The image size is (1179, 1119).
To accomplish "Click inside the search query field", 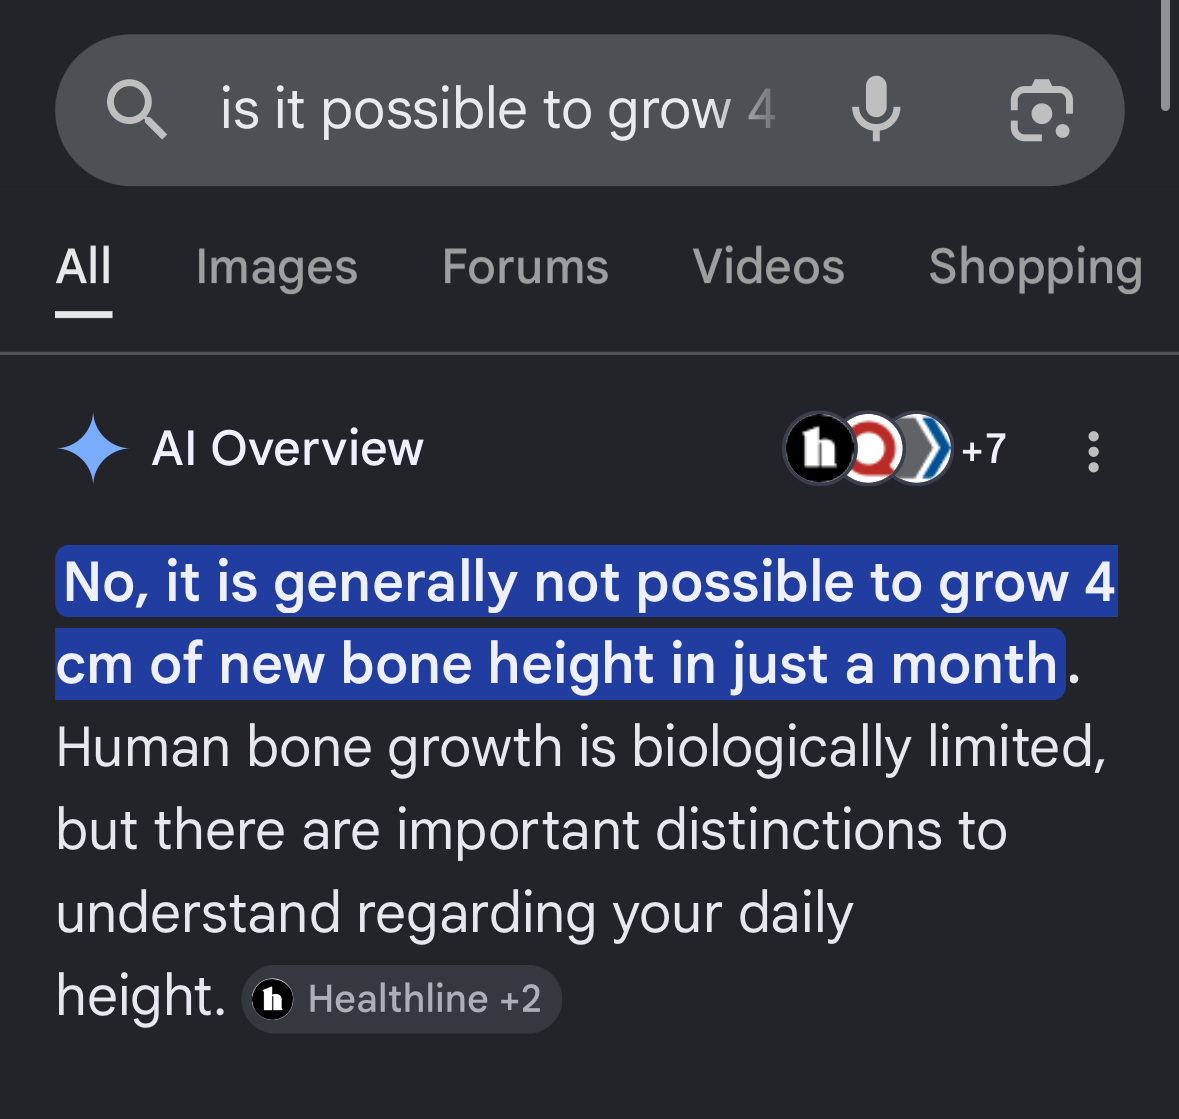I will [x=498, y=110].
